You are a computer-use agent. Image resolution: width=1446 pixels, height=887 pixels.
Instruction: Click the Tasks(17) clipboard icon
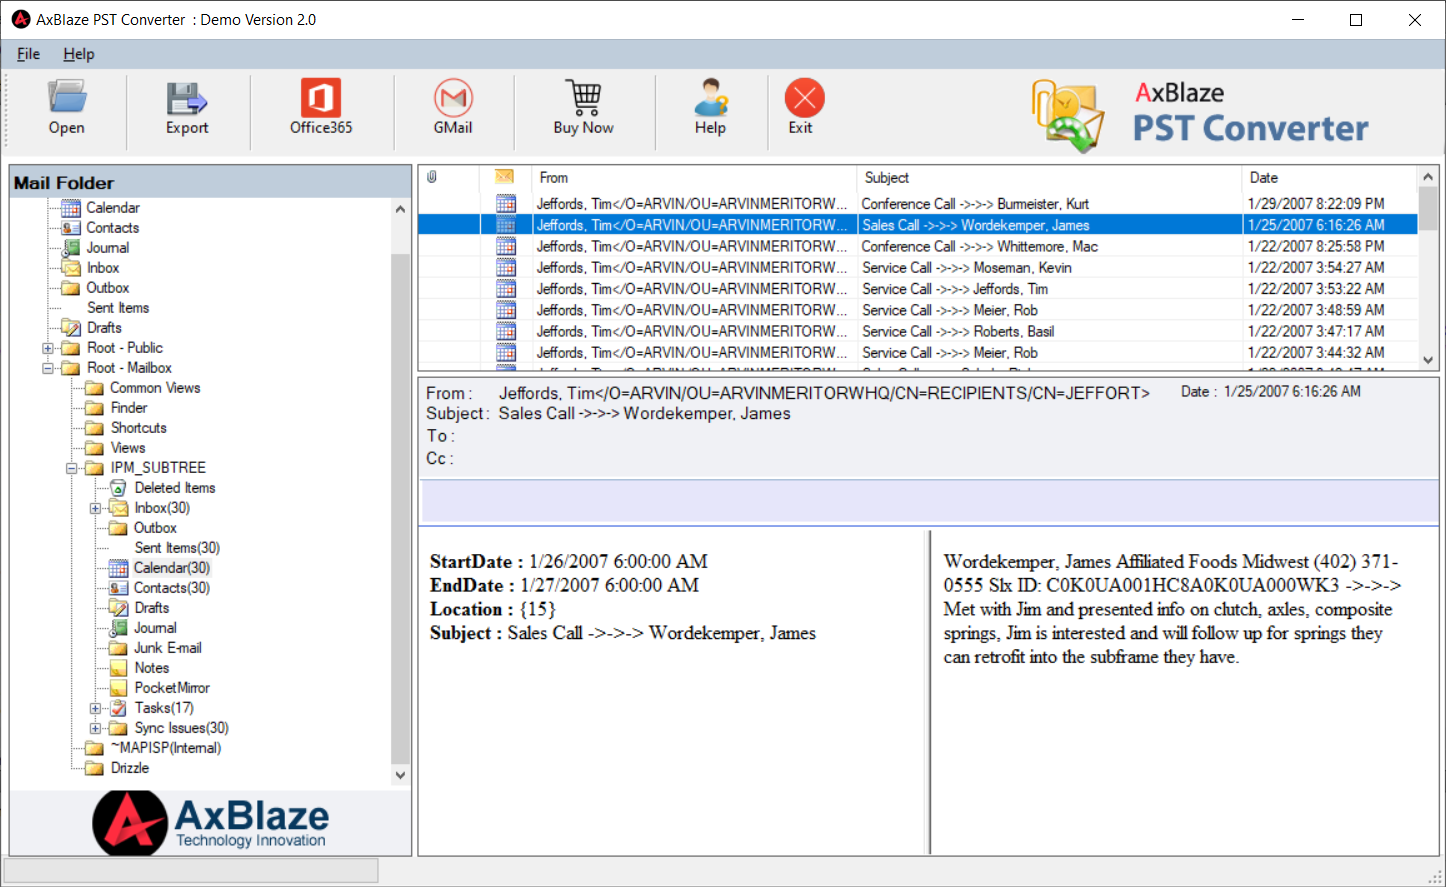[x=118, y=708]
